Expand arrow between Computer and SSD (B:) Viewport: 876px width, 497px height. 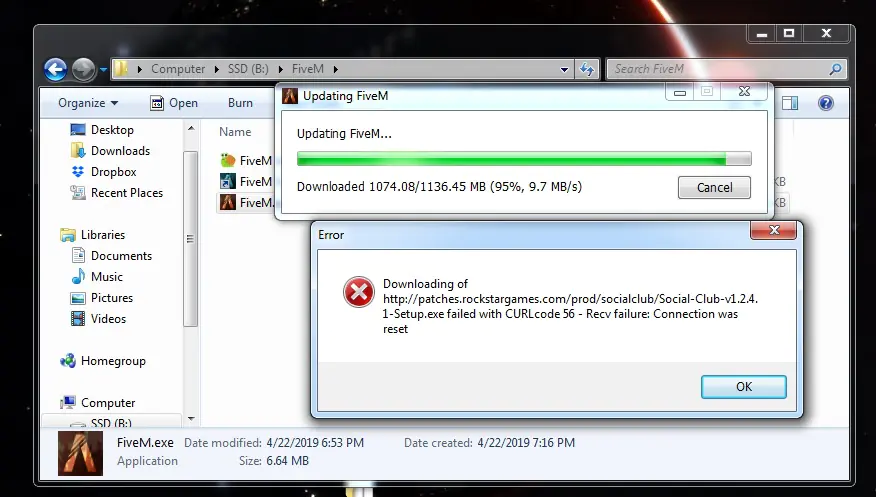pos(217,69)
